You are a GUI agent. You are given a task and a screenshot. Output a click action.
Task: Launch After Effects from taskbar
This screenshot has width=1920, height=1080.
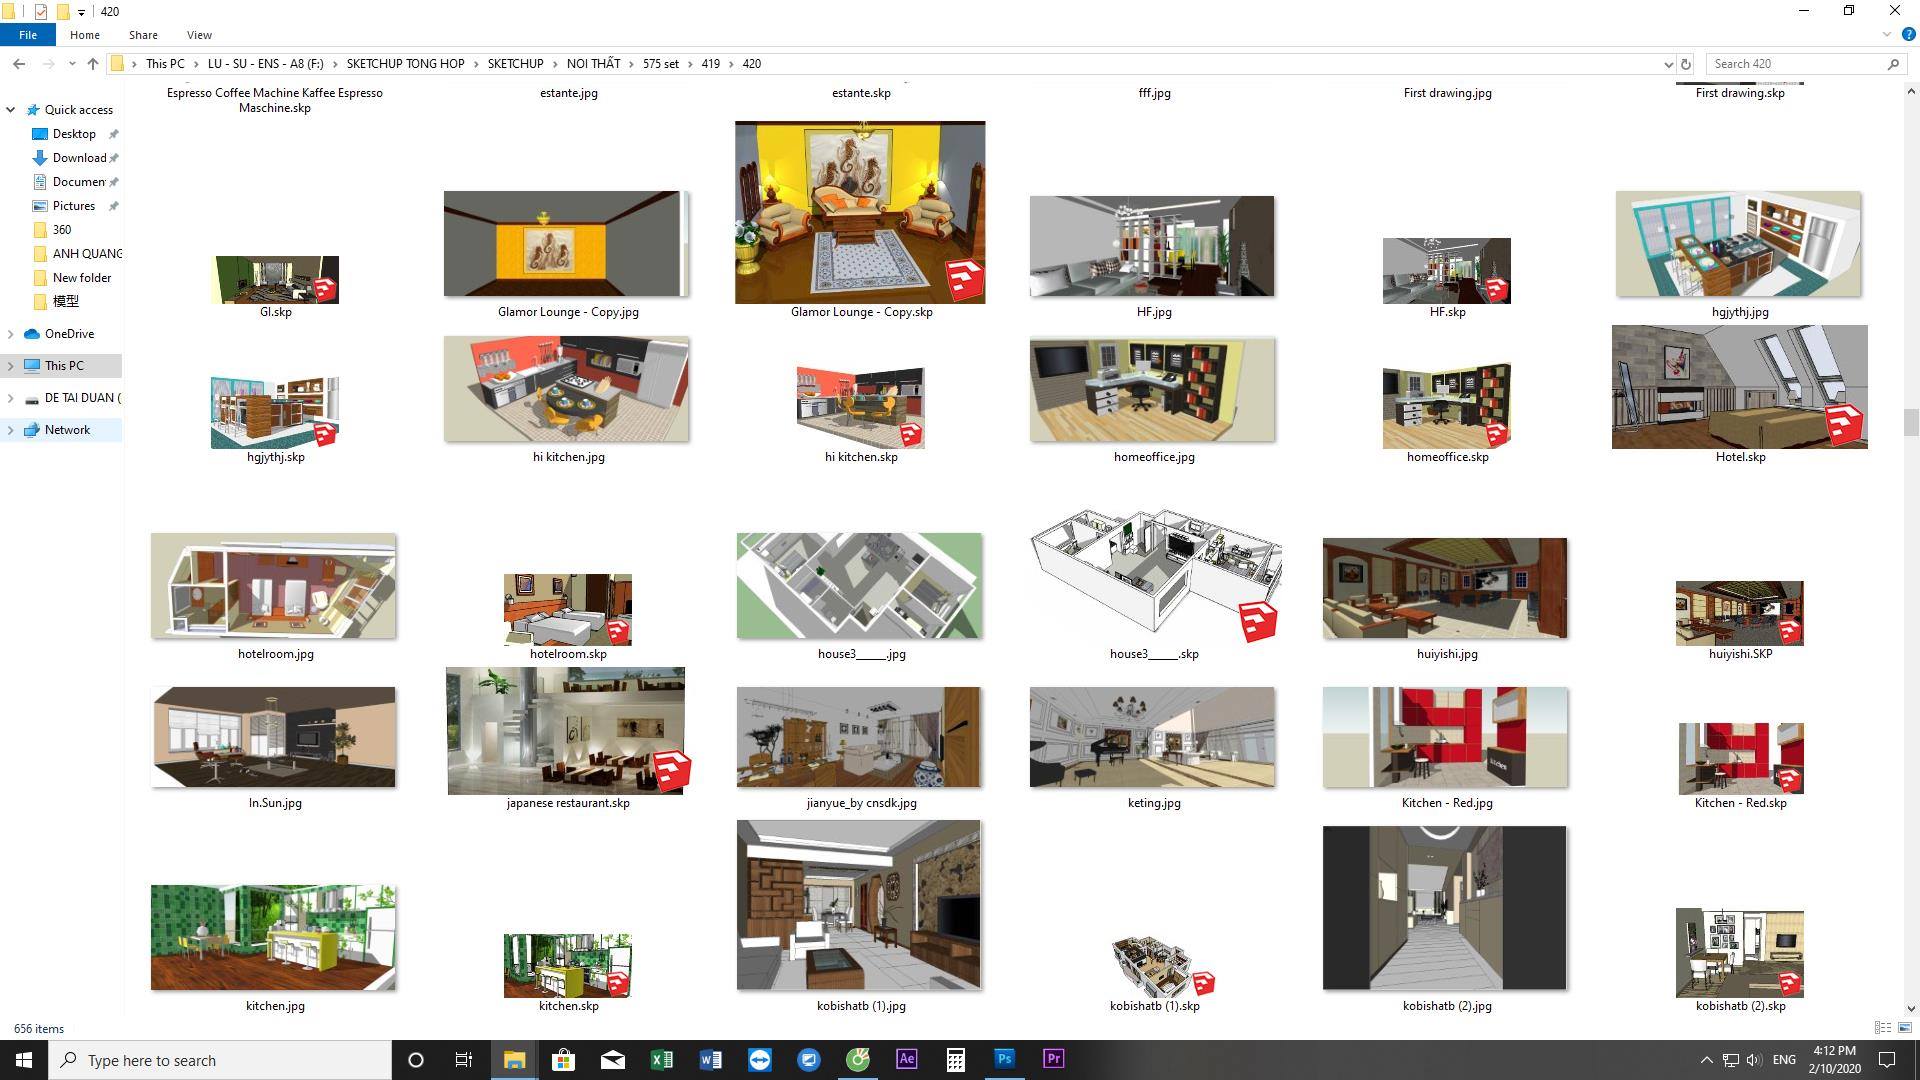(906, 1059)
